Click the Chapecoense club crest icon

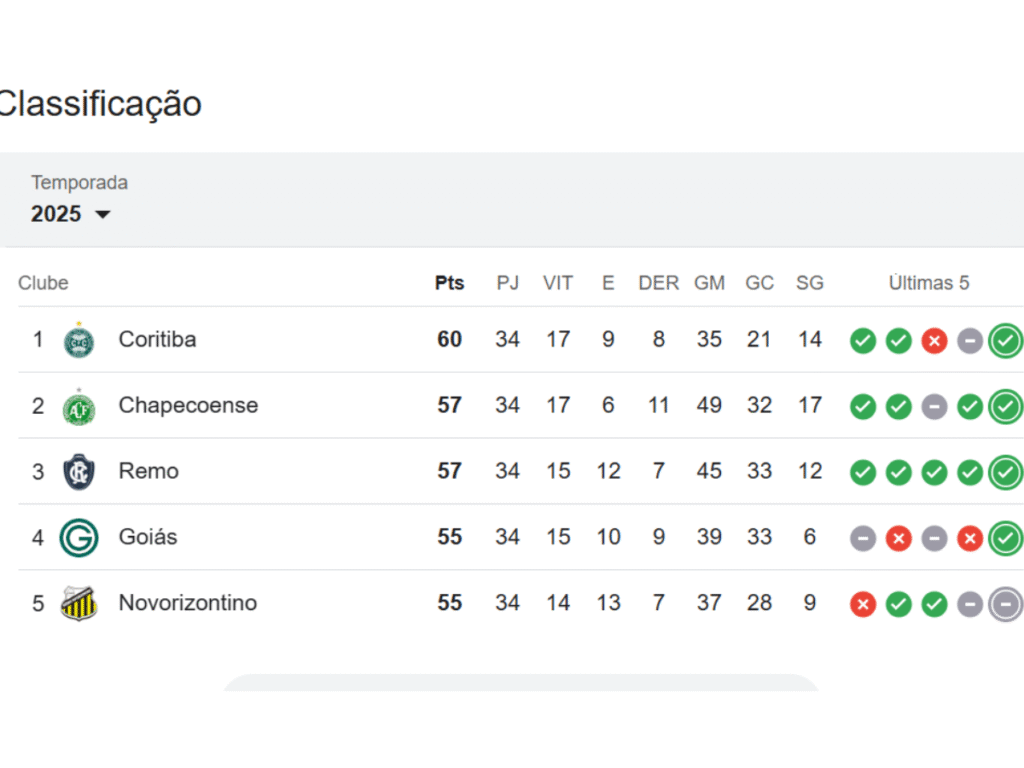click(79, 406)
